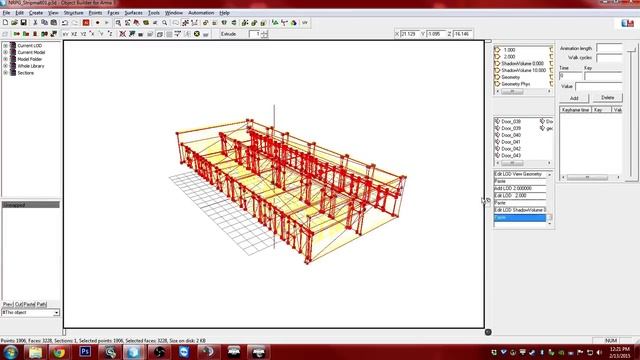The image size is (640, 360).
Task: Toggle the Z axis lock button
Action: 110,34
